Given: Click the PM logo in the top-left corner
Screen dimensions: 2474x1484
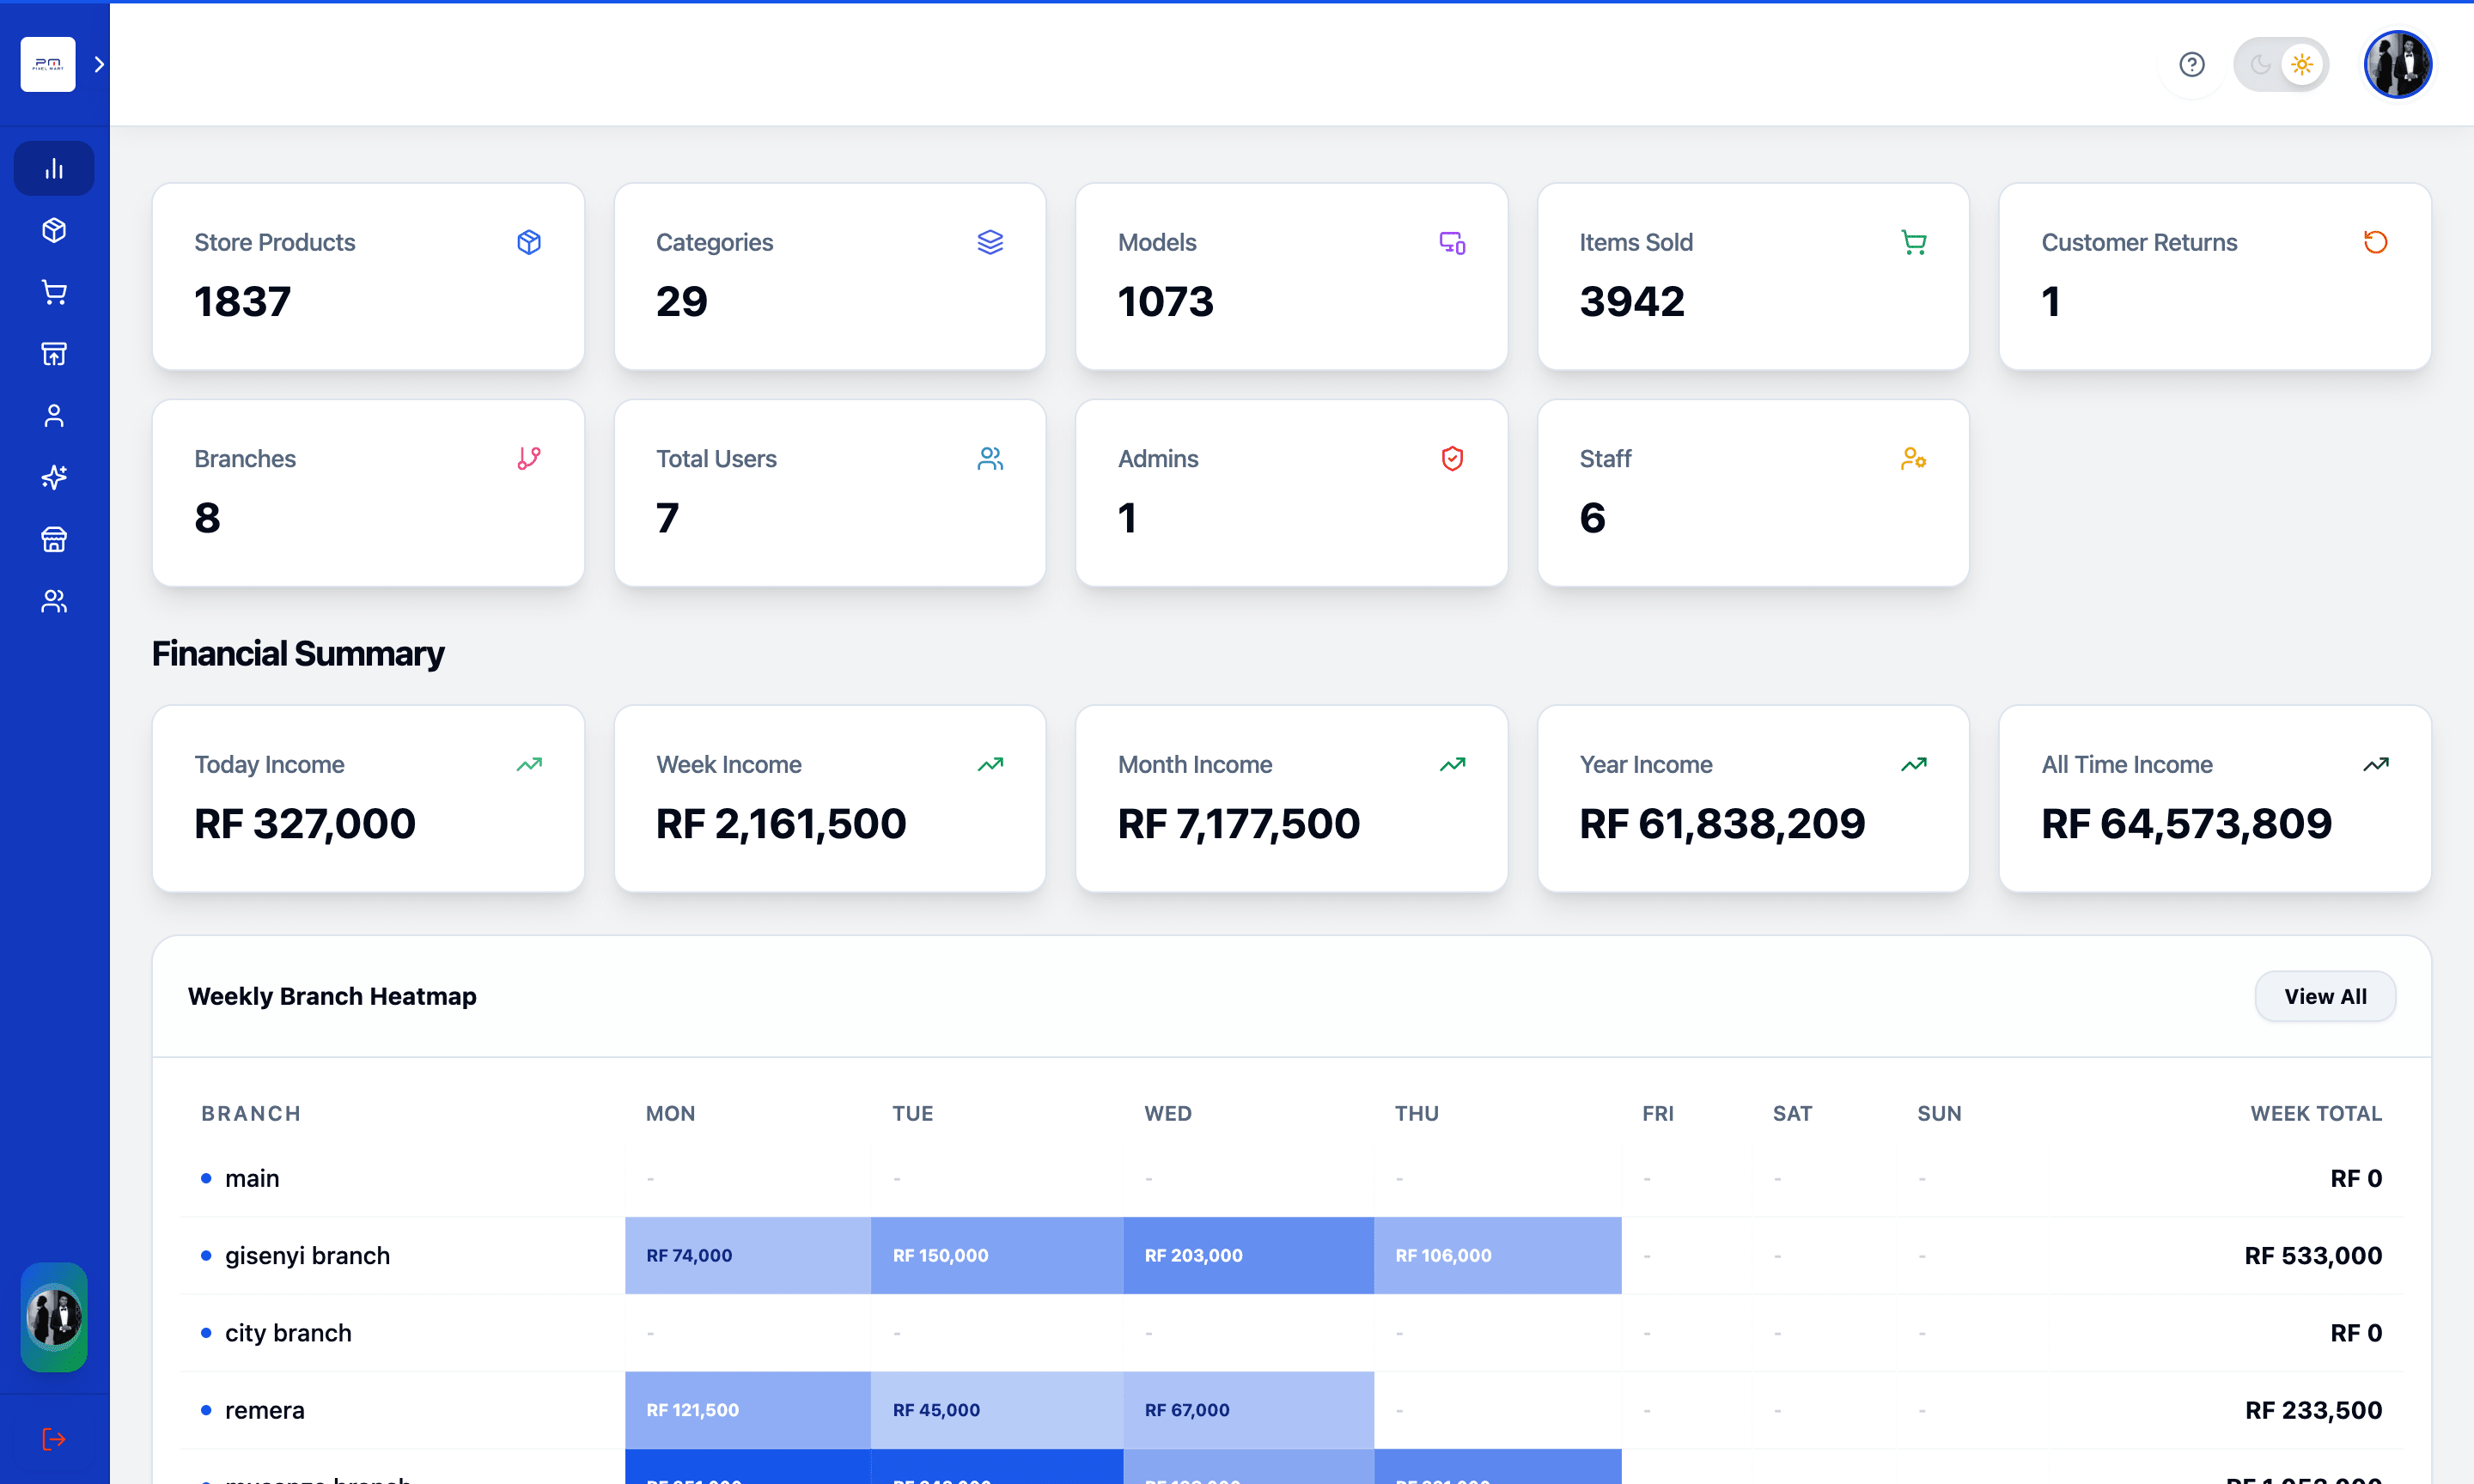Looking at the screenshot, I should (x=47, y=64).
